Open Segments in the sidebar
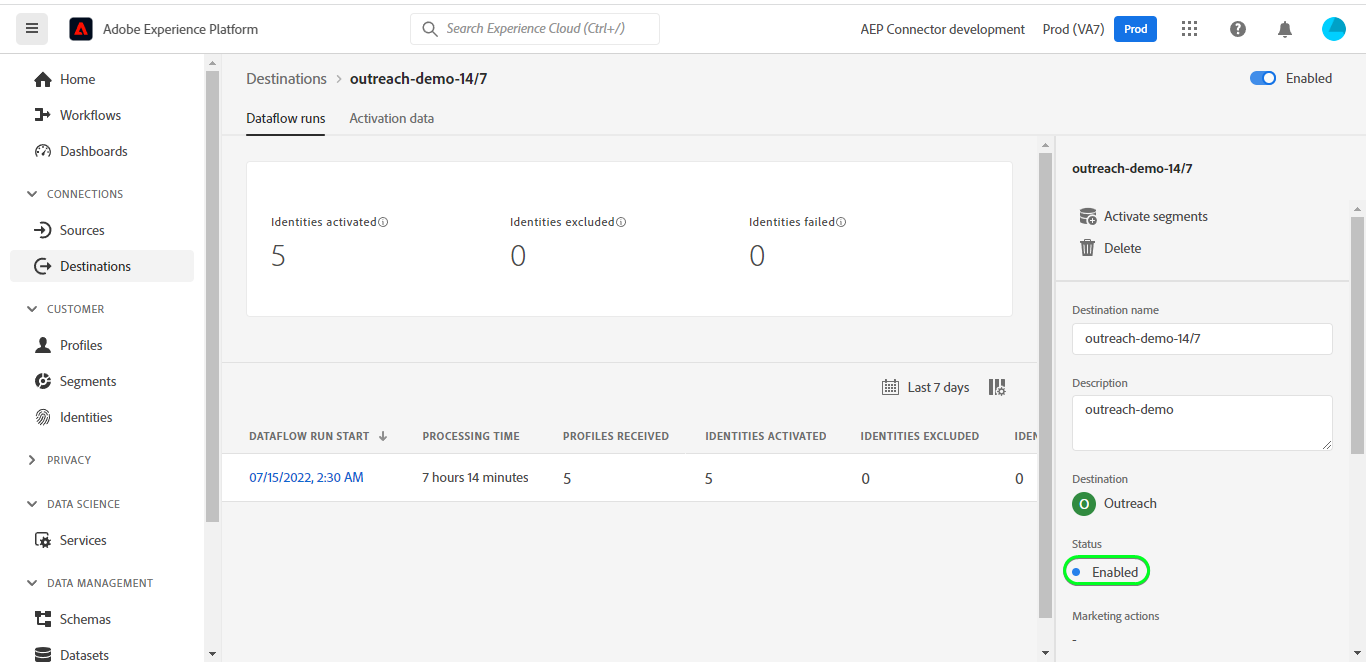1366x662 pixels. pyautogui.click(x=88, y=381)
